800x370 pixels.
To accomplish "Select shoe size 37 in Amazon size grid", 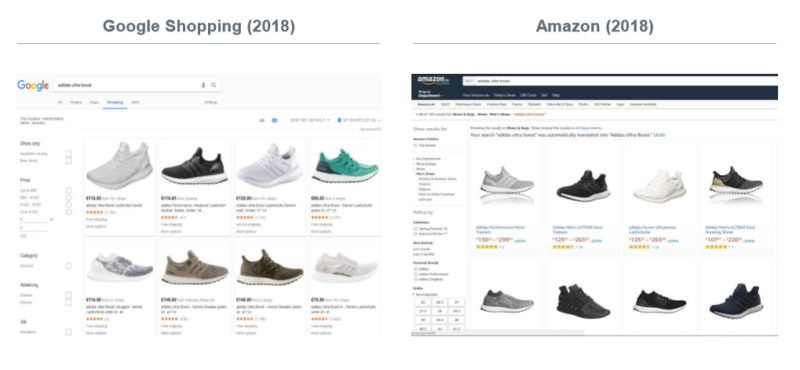I will (x=457, y=302).
